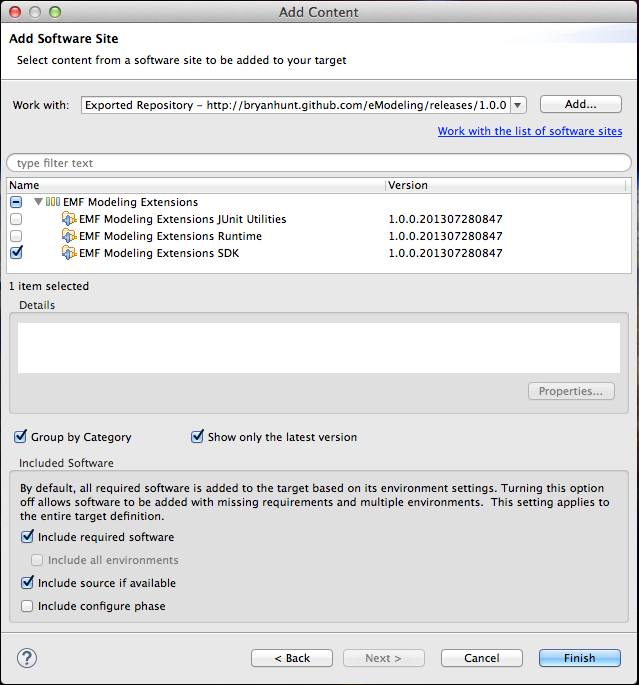Click the Cancel button
The width and height of the screenshot is (639, 685).
(x=481, y=658)
